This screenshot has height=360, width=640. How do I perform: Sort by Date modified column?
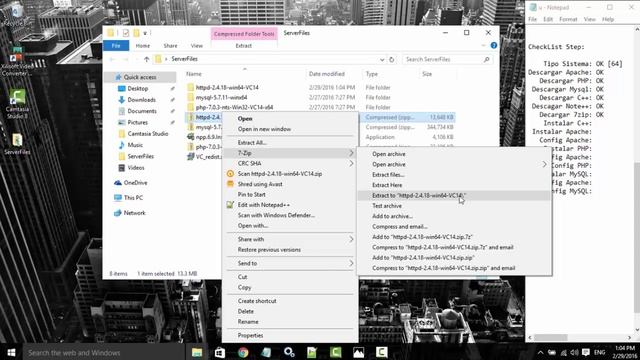(x=327, y=74)
